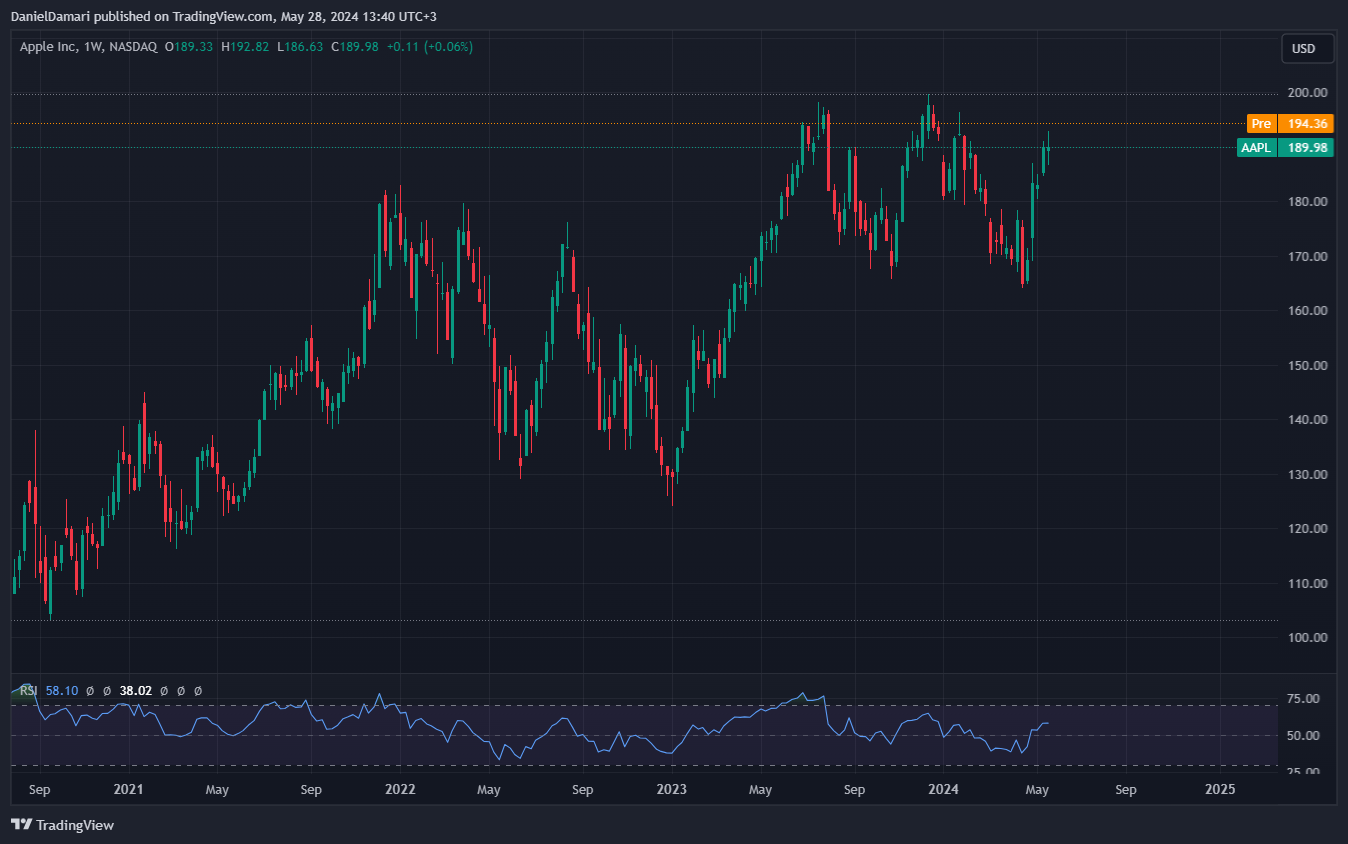The image size is (1348, 844).
Task: Click the close value C189.98 in legend
Action: click(x=354, y=47)
